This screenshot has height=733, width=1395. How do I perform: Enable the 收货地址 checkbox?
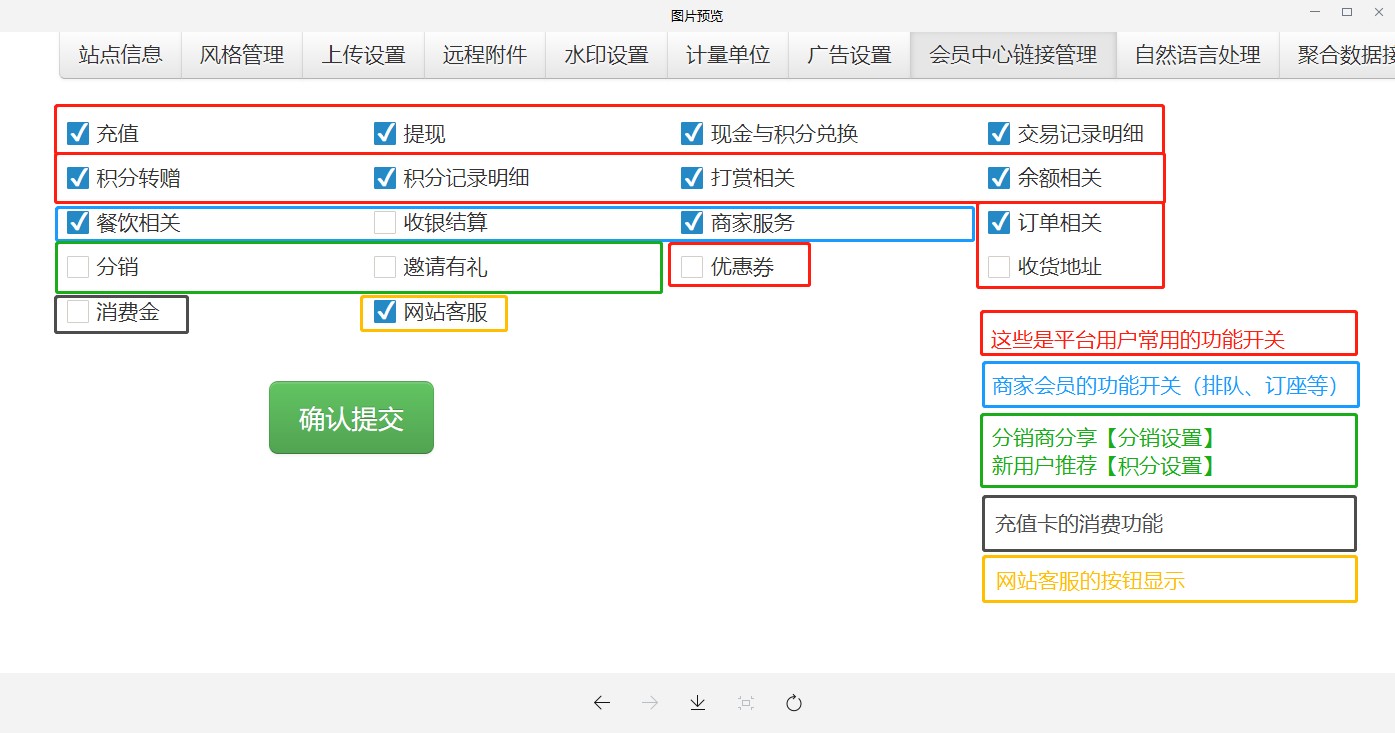click(x=999, y=267)
